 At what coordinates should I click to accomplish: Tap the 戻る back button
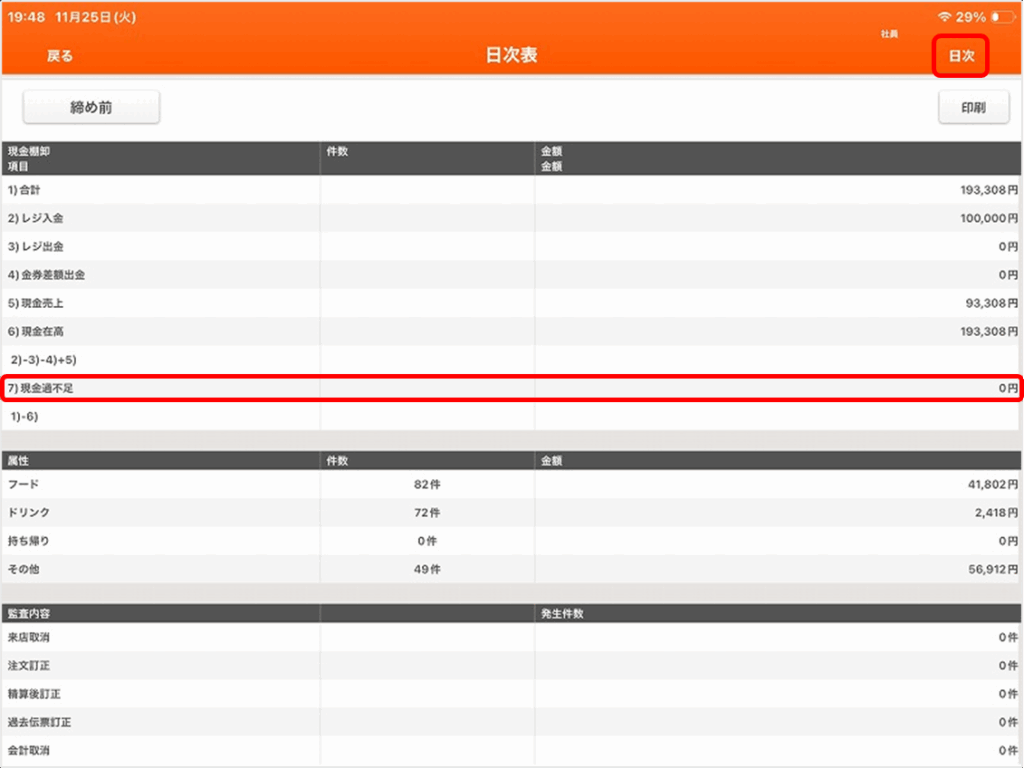tap(60, 56)
